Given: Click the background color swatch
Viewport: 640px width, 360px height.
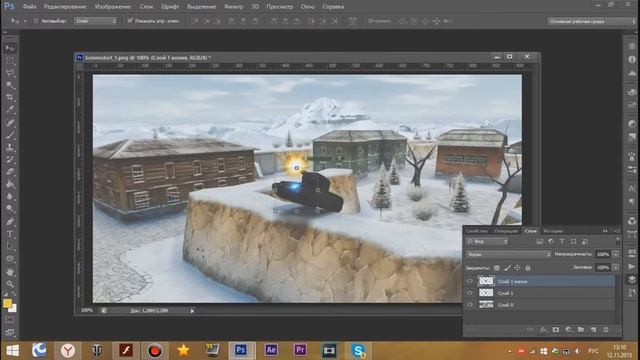Looking at the screenshot, I should tap(13, 308).
